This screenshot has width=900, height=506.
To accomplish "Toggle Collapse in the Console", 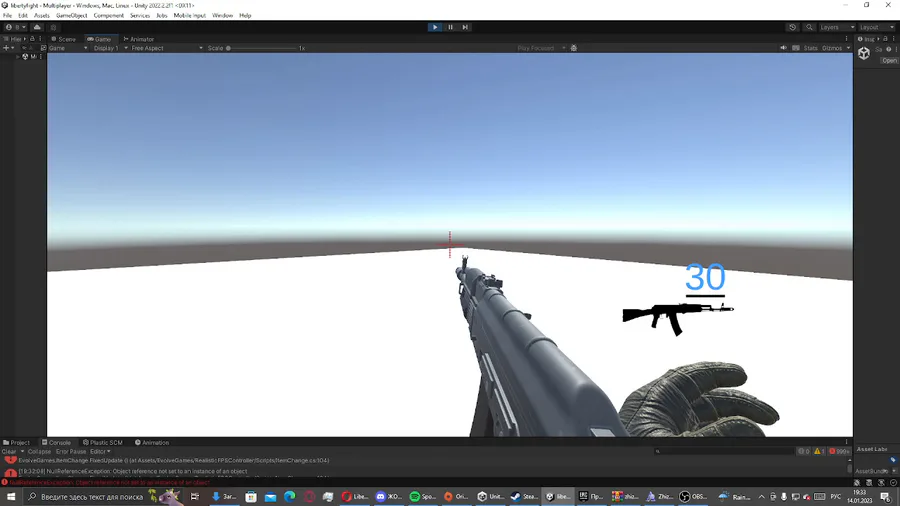I will click(39, 451).
